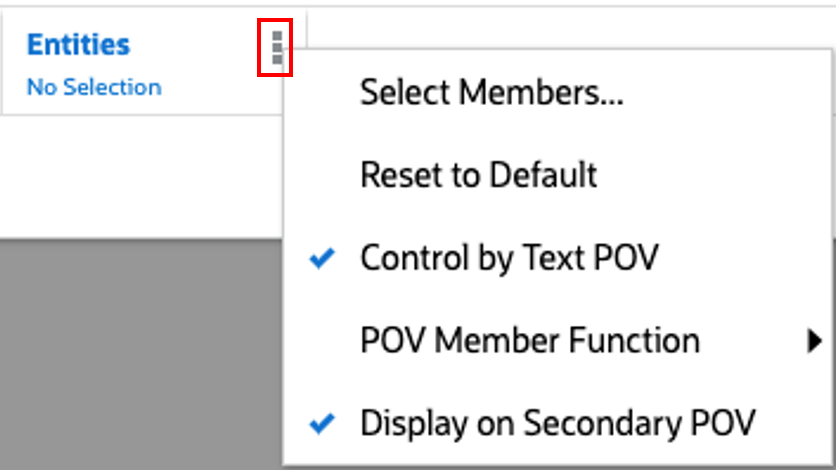The height and width of the screenshot is (470, 836).
Task: Click the POV Member Function label text
Action: pyautogui.click(x=529, y=342)
